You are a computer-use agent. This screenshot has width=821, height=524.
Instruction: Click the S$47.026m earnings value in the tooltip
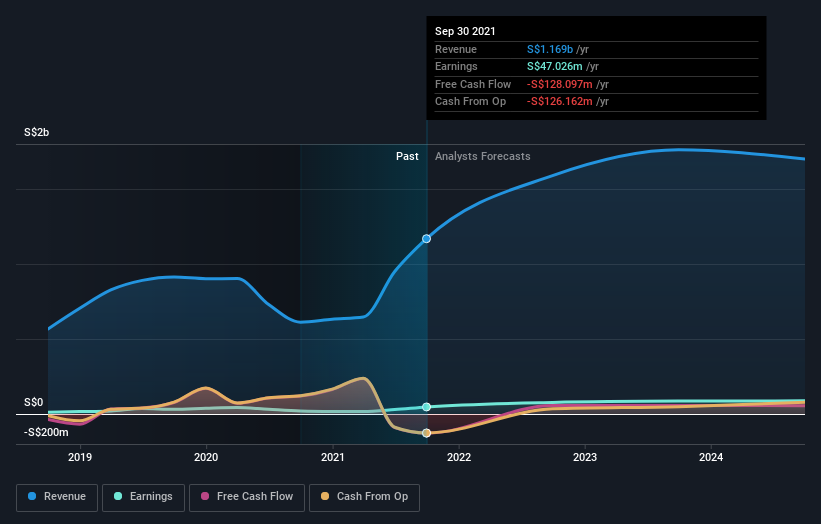click(554, 66)
